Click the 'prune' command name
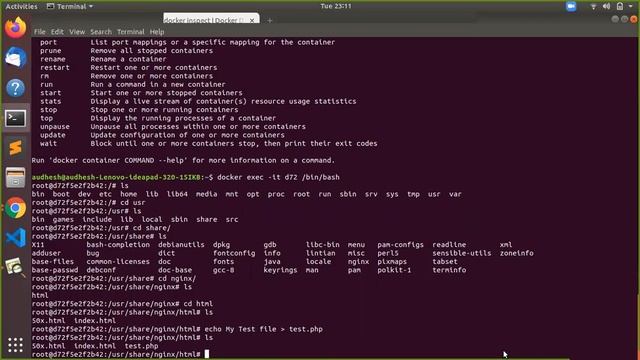The image size is (640, 360). pos(51,51)
